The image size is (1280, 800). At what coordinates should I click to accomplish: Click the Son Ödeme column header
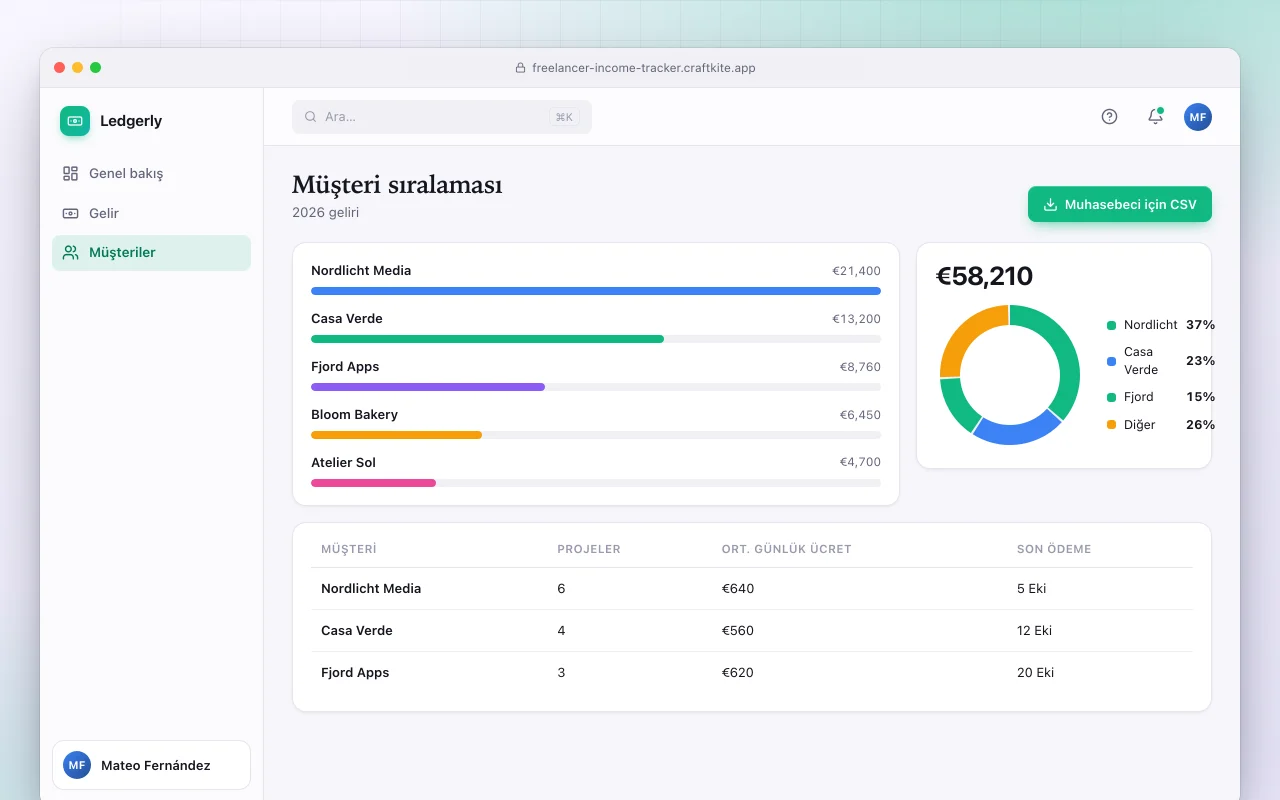coord(1054,549)
